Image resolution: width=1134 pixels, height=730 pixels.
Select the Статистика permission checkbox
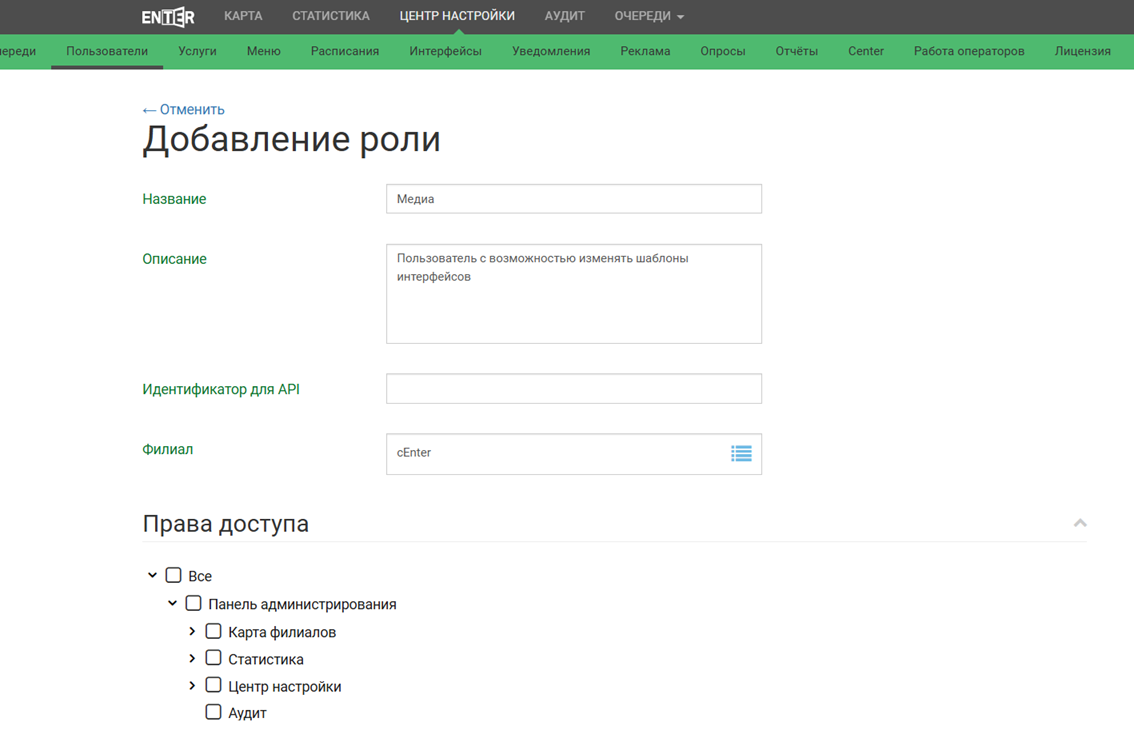pos(214,659)
